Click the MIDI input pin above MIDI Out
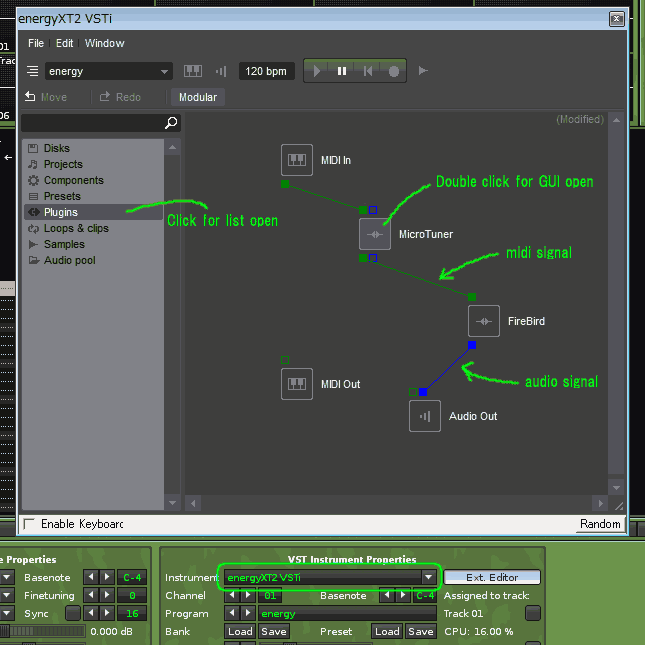The height and width of the screenshot is (645, 645). point(285,360)
